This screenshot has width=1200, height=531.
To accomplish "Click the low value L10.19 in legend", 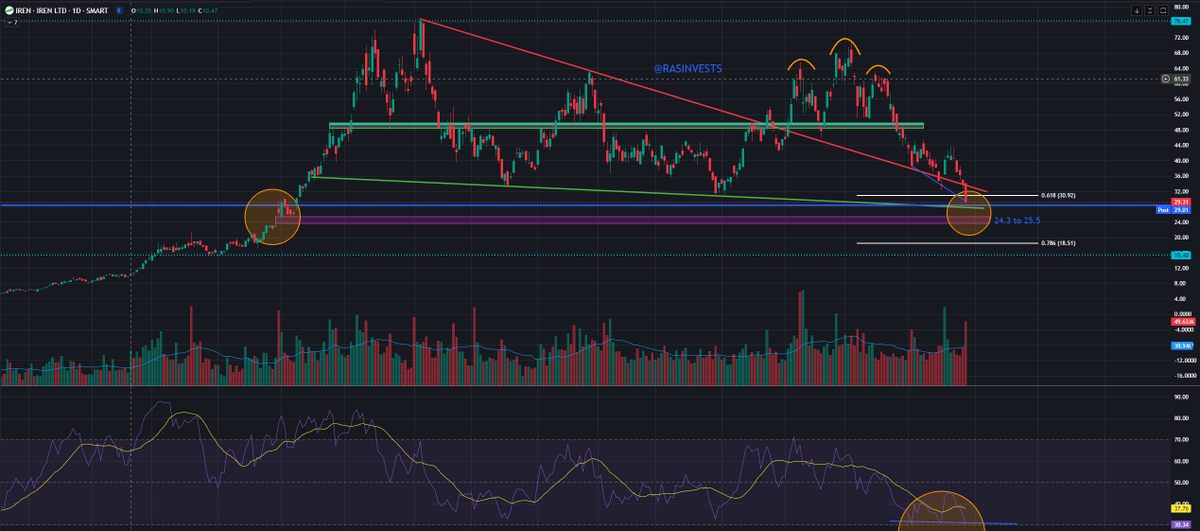I will (x=186, y=10).
